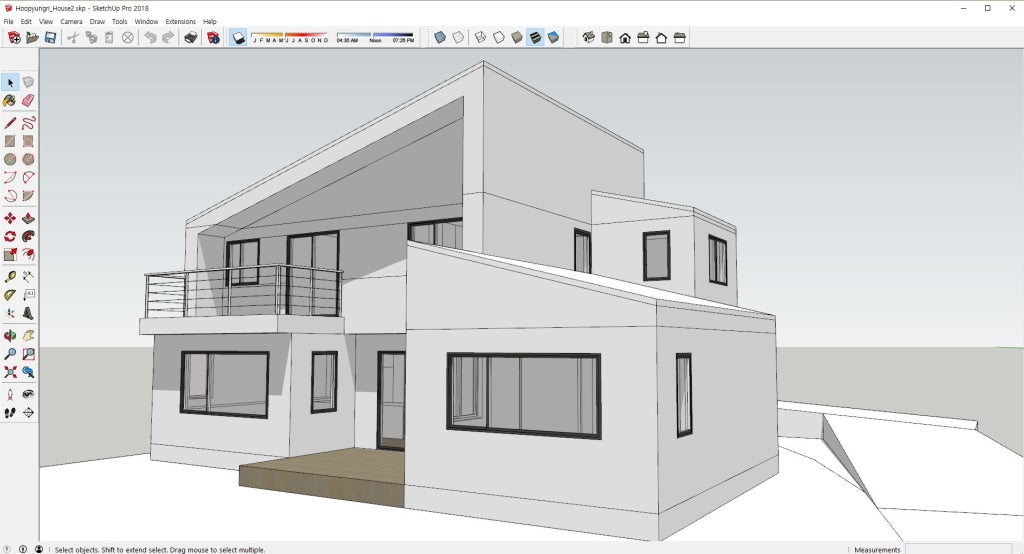This screenshot has width=1024, height=554.
Task: Toggle Back Edges style
Action: pos(458,38)
